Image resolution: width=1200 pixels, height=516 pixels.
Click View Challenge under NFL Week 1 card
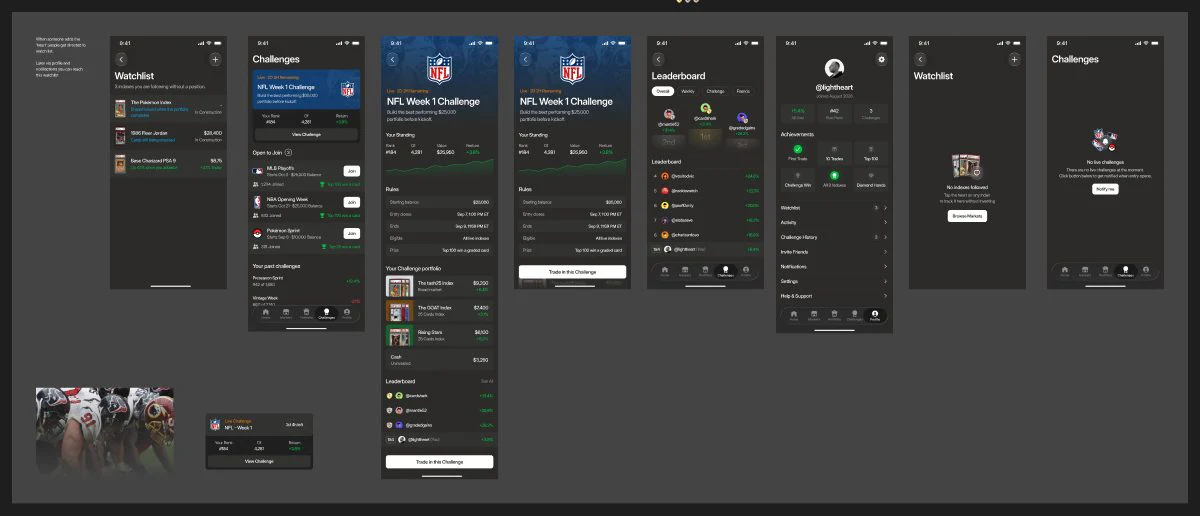click(306, 134)
